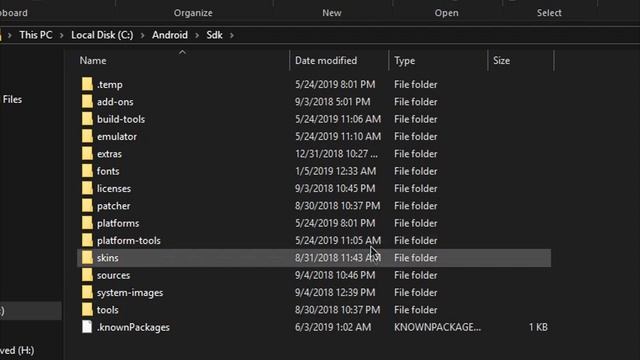Click the .knownPackages file icon
640x360 pixels.
[x=87, y=327]
